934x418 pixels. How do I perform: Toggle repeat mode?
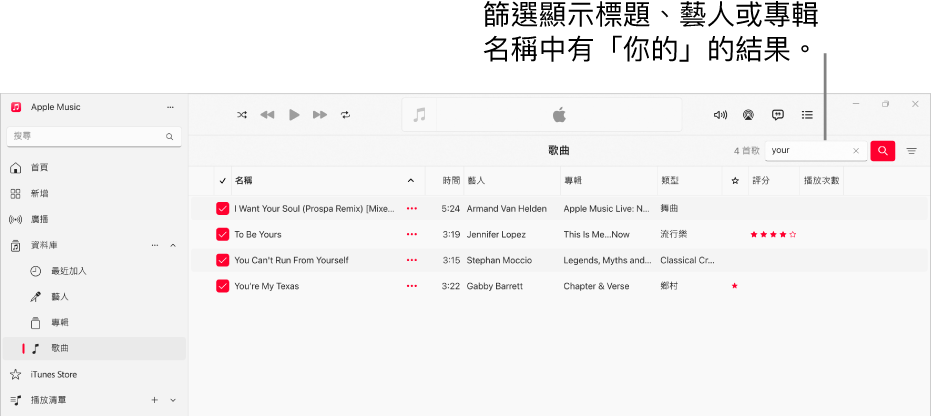[345, 115]
